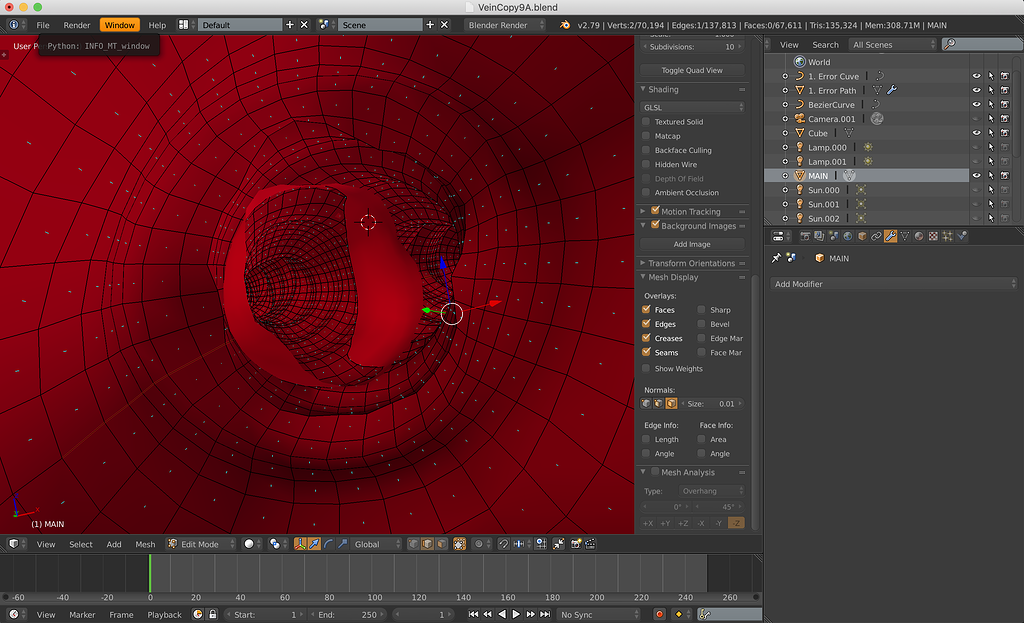Toggle the 1. Error Cuve eye visibility icon
Image resolution: width=1024 pixels, height=623 pixels.
pos(976,76)
